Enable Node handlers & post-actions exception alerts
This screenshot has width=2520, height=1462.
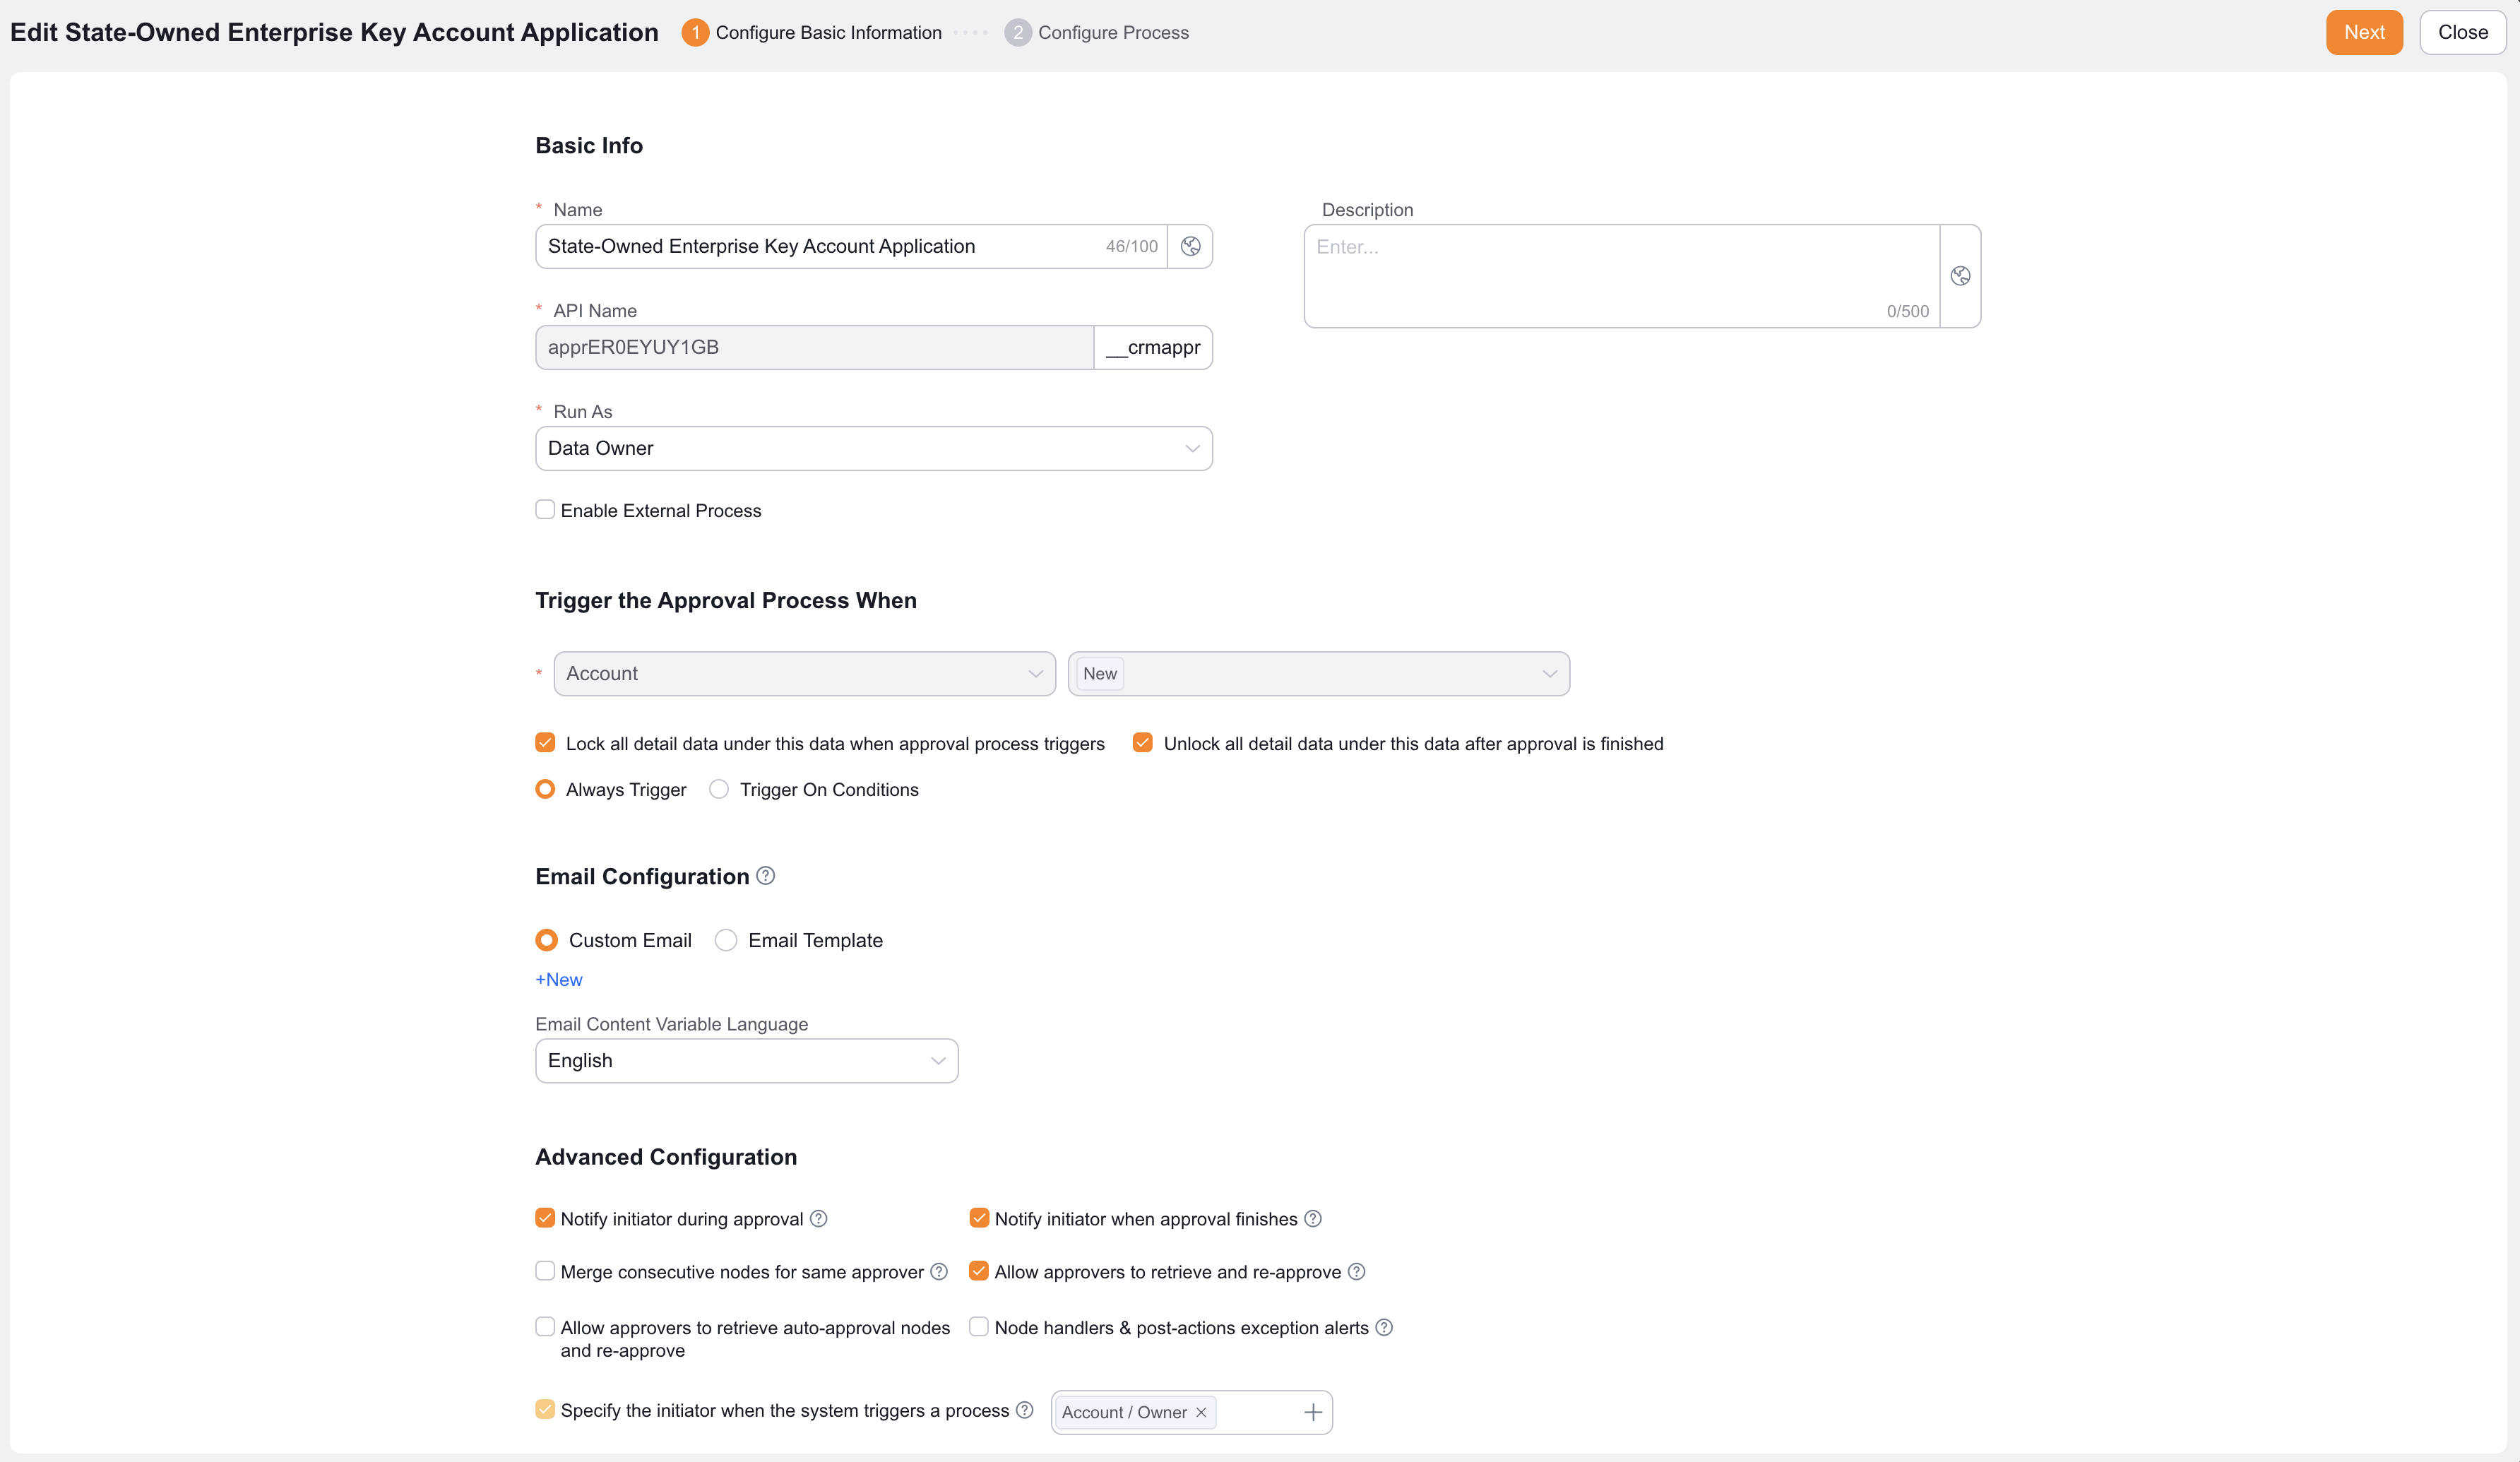[979, 1327]
